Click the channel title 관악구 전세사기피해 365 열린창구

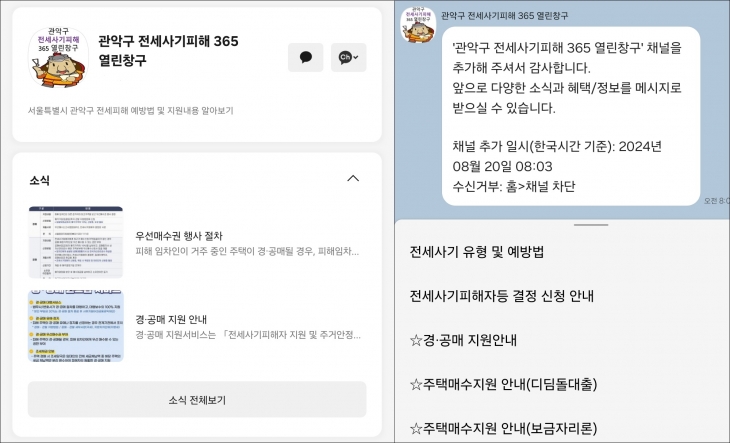(168, 50)
